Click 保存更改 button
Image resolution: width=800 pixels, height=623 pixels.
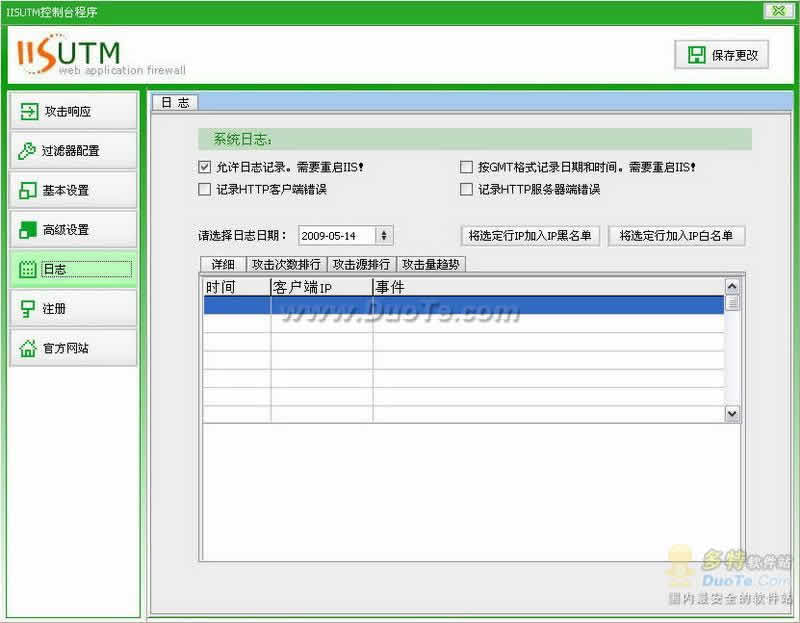[x=721, y=55]
